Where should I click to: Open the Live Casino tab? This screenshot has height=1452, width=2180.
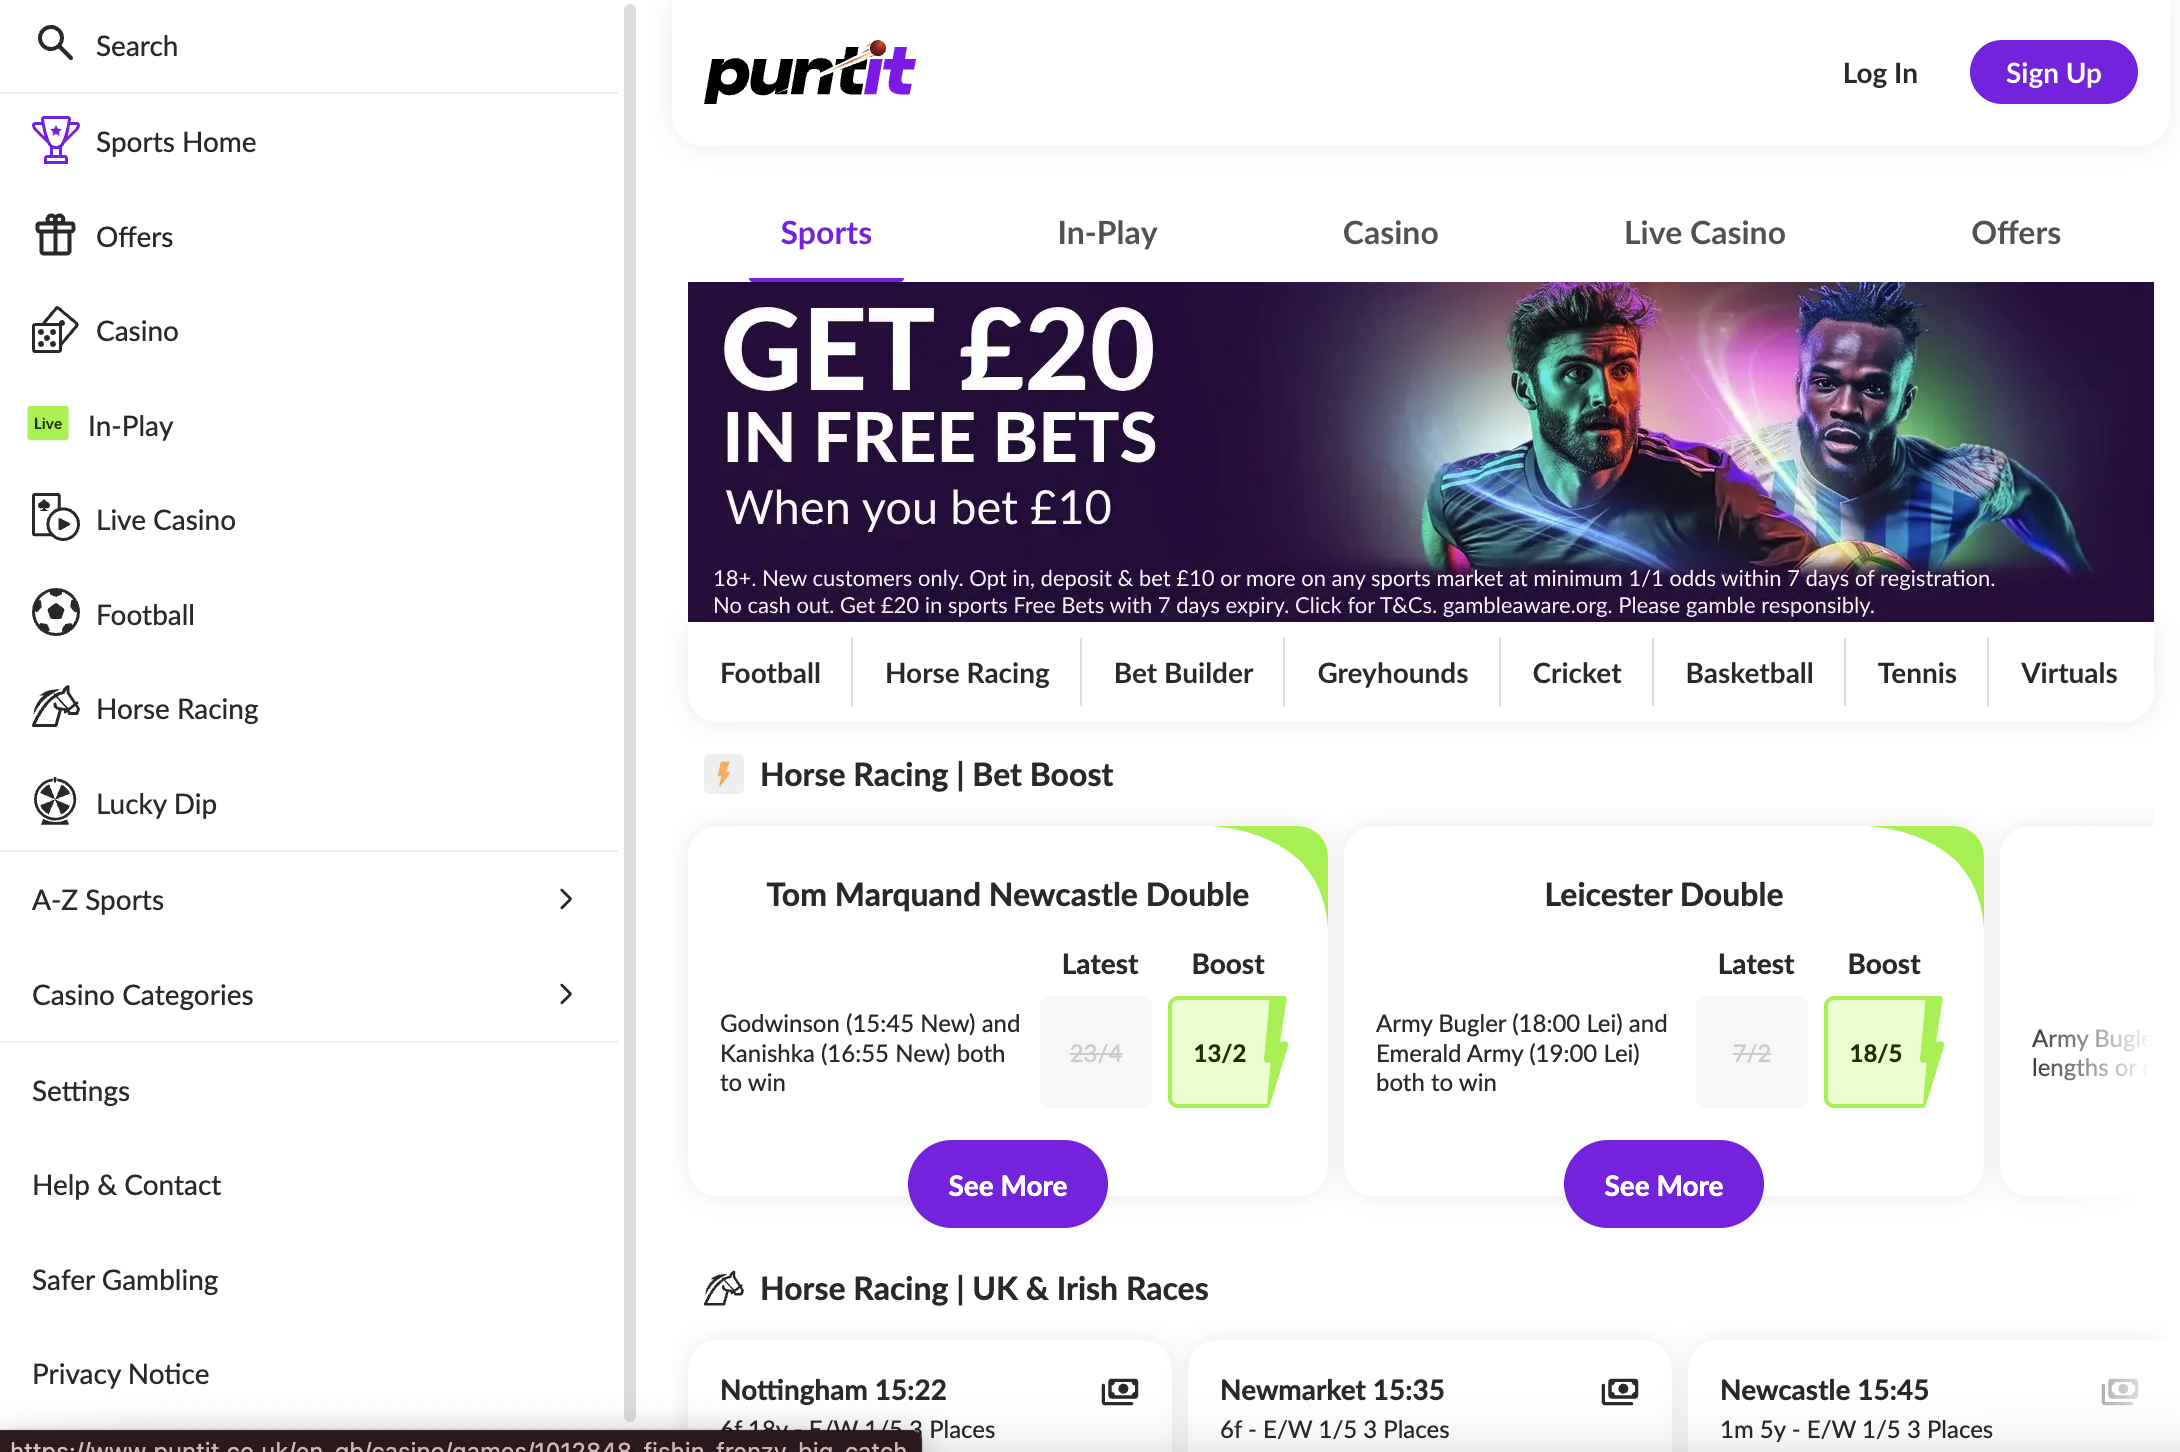tap(1703, 232)
